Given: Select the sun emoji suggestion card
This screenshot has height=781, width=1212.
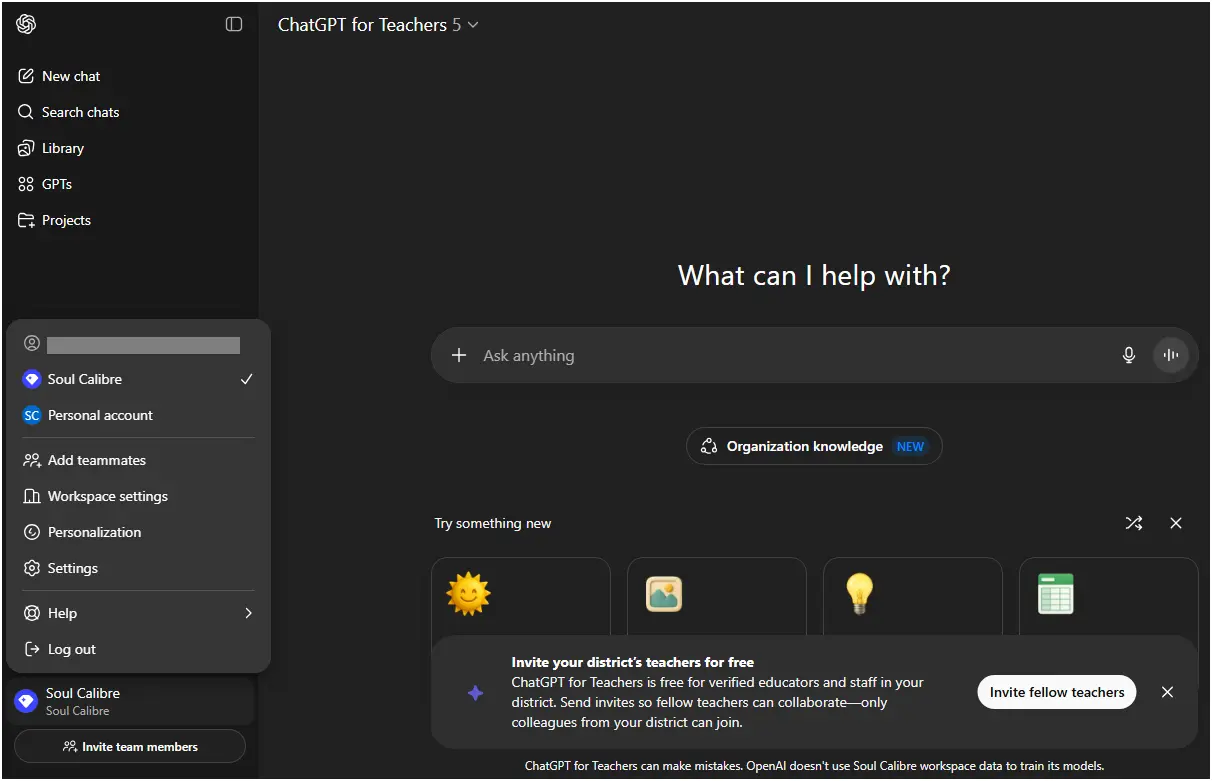Looking at the screenshot, I should [x=521, y=596].
